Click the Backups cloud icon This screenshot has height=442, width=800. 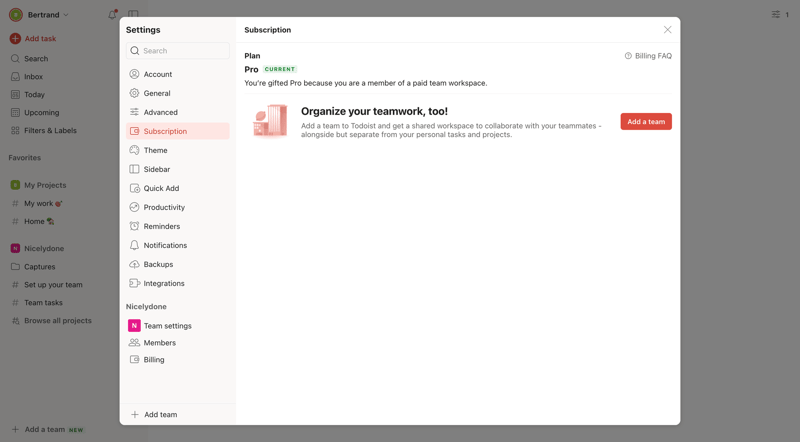coord(134,264)
